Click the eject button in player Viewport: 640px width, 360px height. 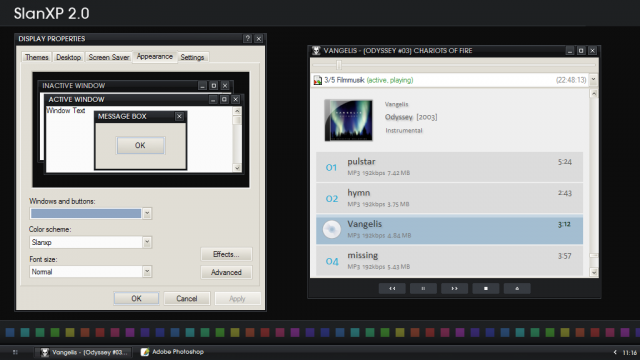(x=517, y=289)
